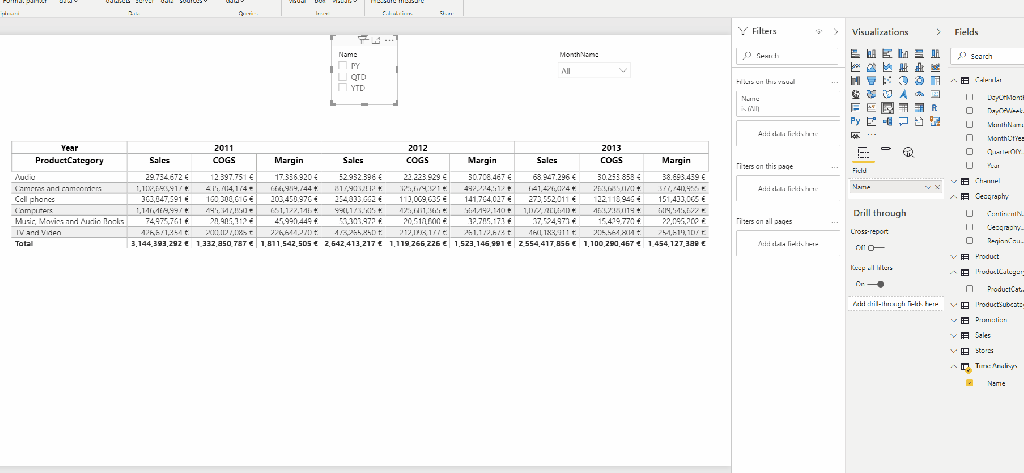Tick the YTD slicer checkbox
This screenshot has height=473, width=1024.
(x=342, y=87)
